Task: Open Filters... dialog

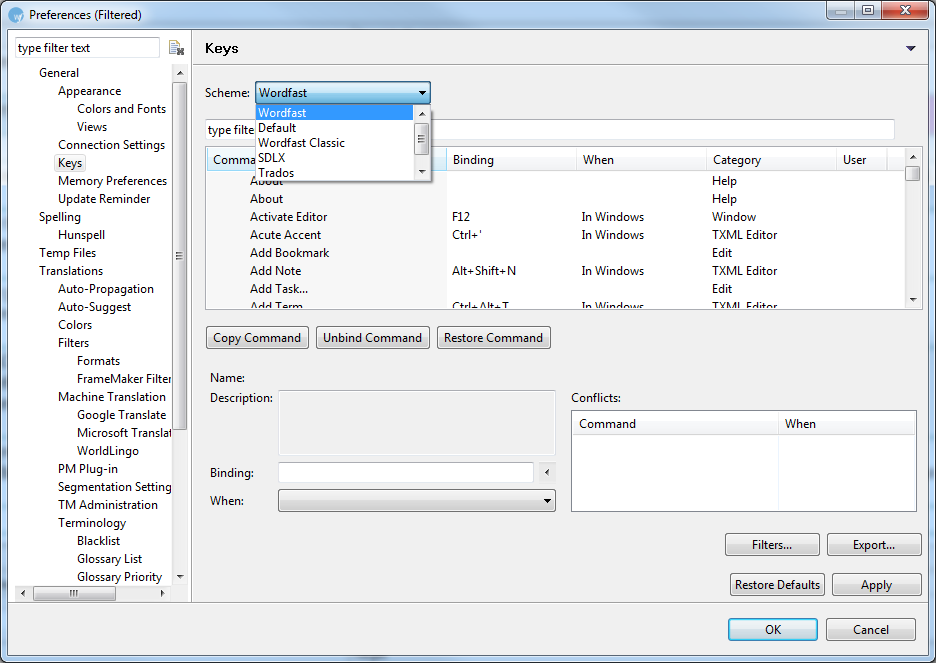Action: click(772, 545)
